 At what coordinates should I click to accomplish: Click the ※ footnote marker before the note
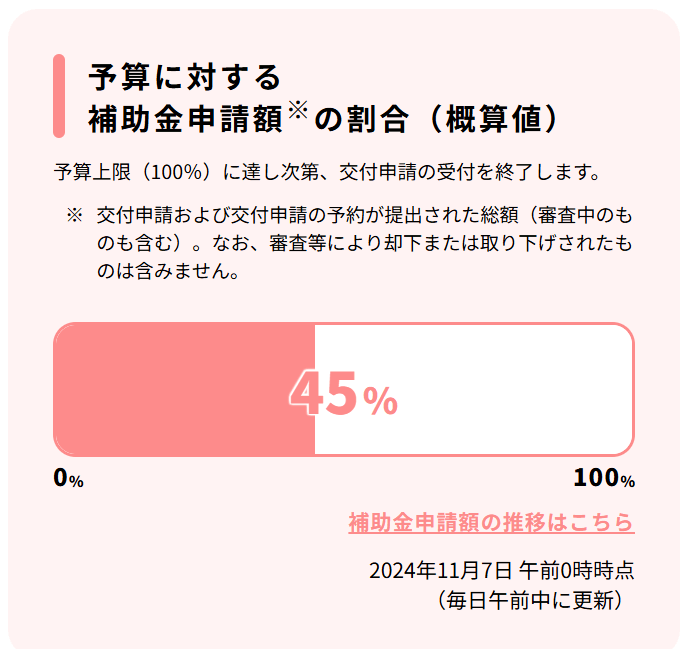74,216
